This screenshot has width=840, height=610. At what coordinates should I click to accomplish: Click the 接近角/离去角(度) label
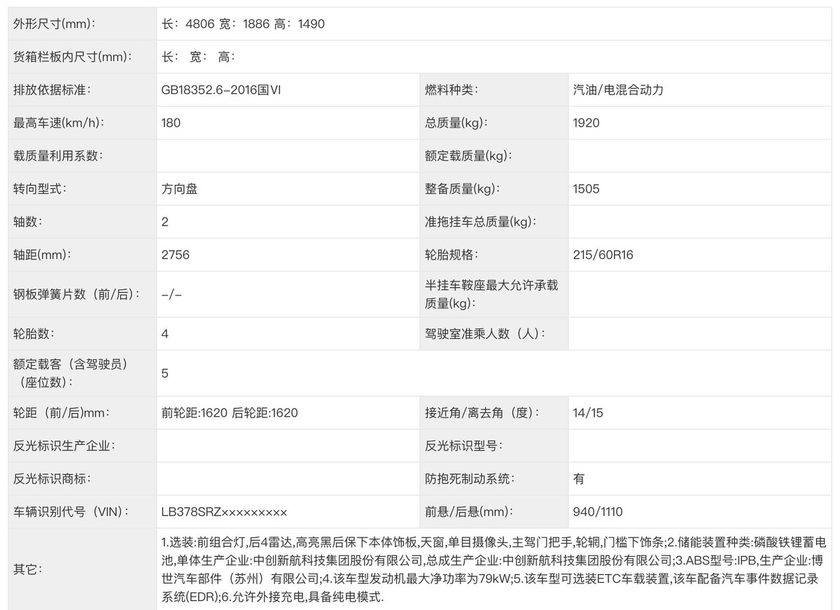483,413
